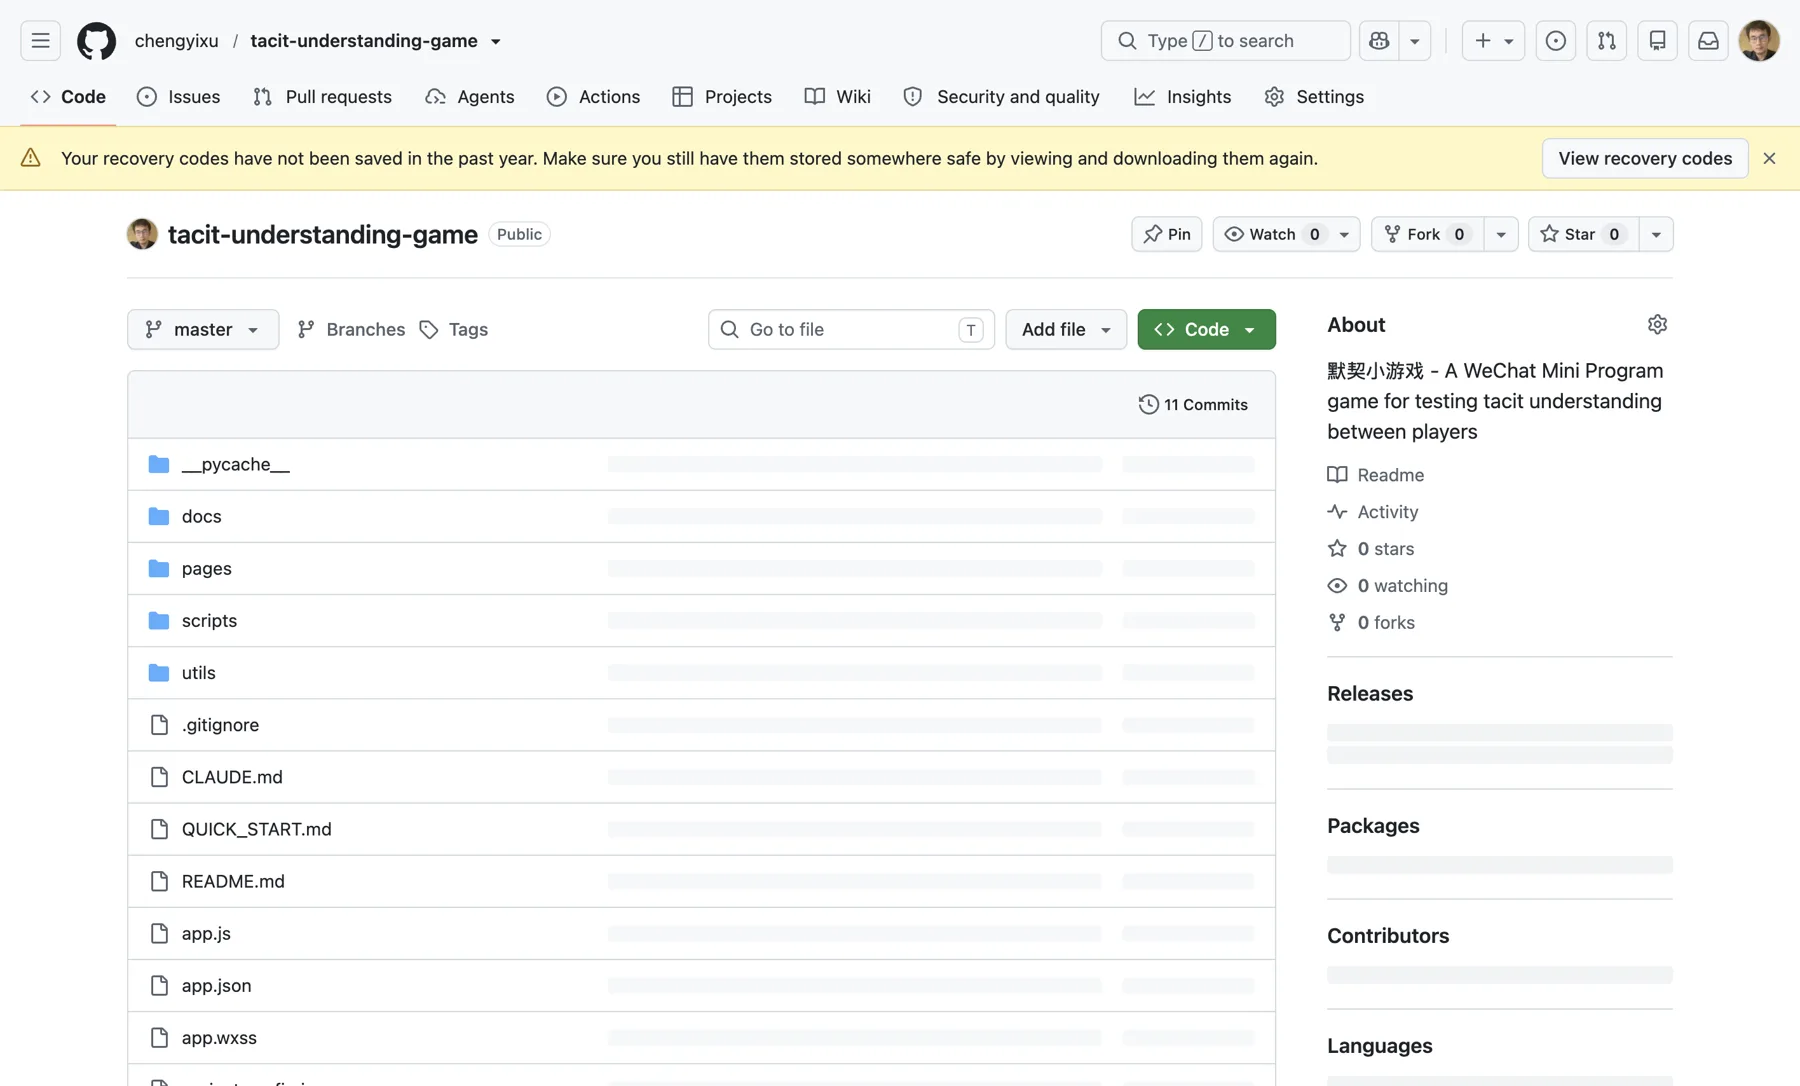
Task: View Branches list
Action: pos(351,329)
